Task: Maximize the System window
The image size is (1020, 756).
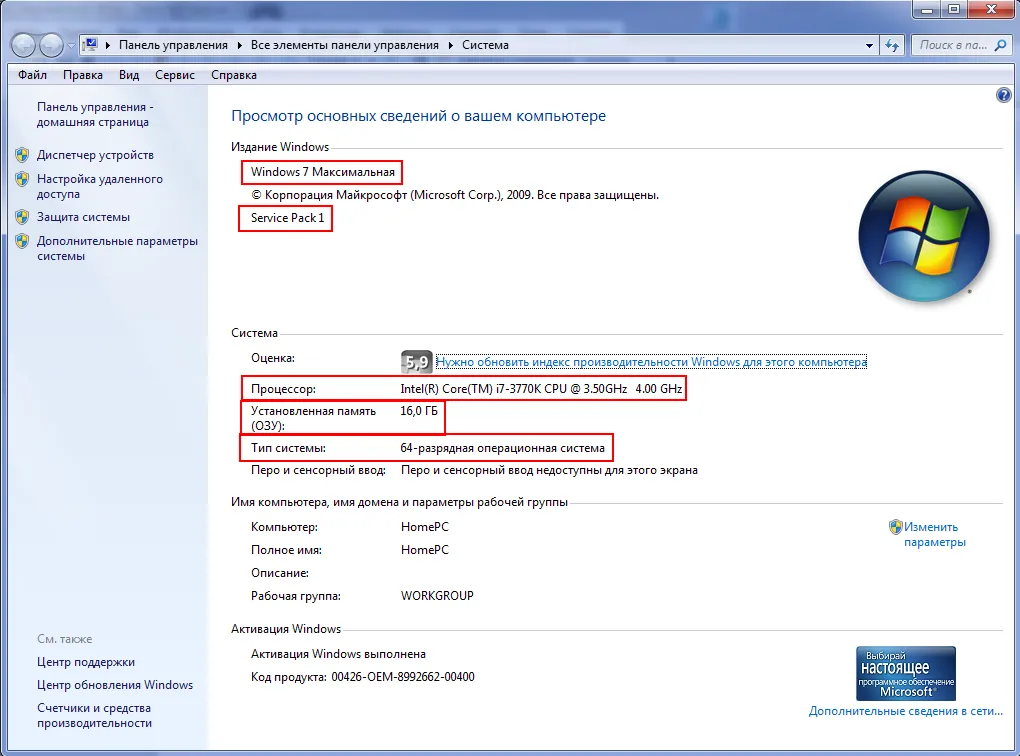Action: coord(954,9)
